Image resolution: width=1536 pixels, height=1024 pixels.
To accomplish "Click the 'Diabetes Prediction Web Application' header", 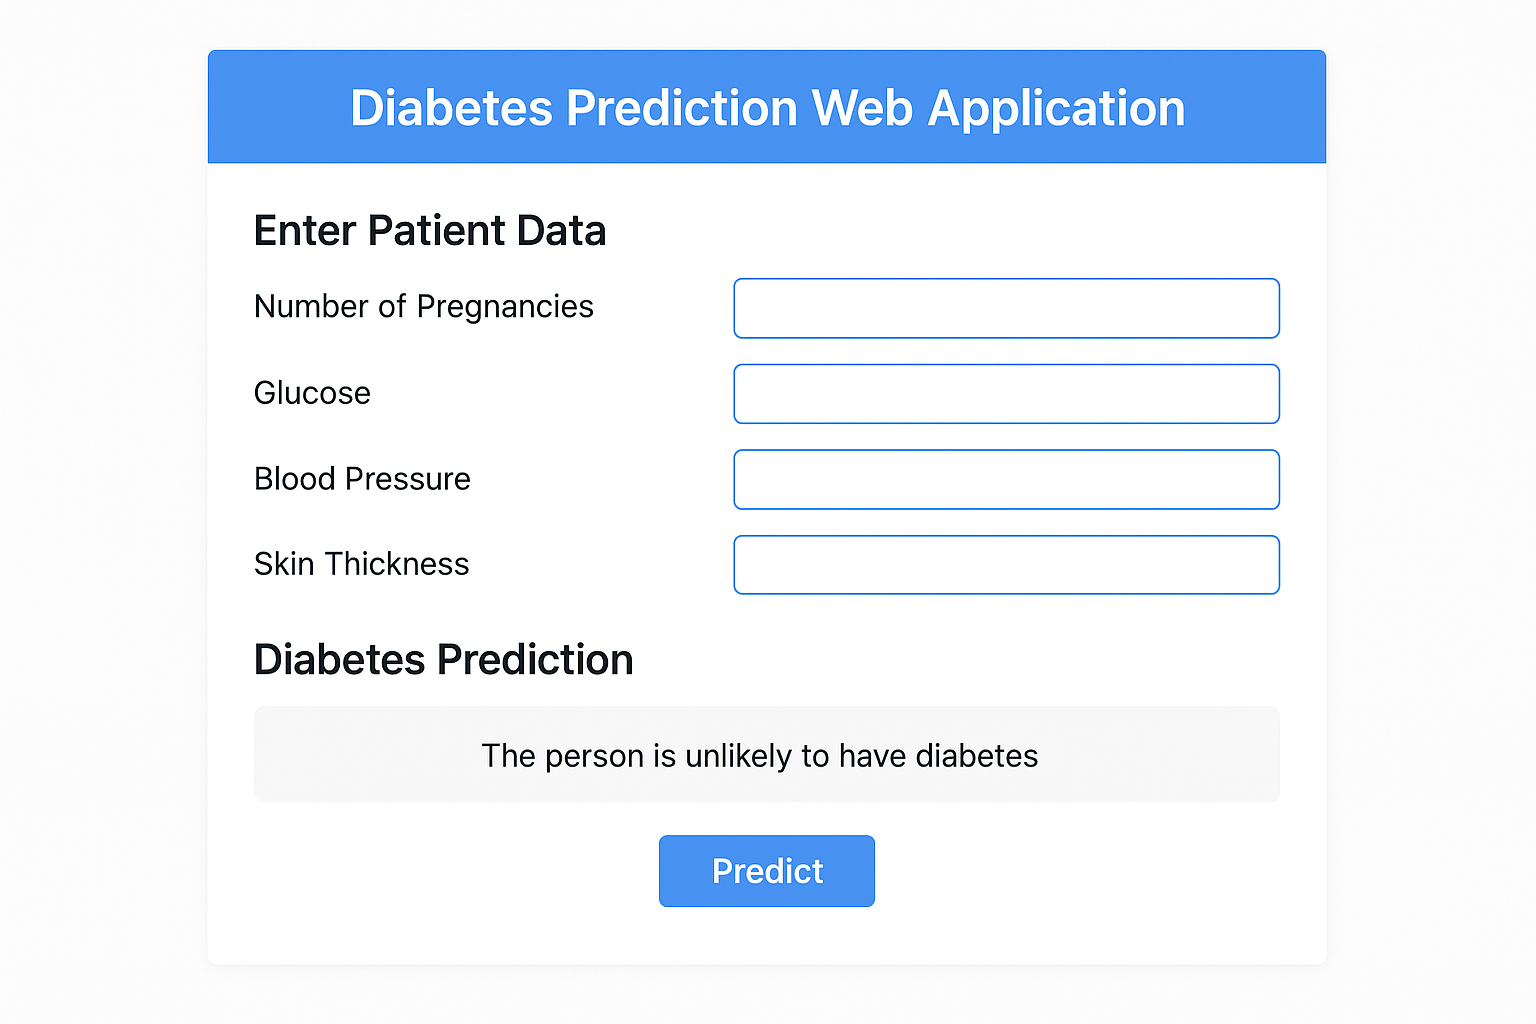I will point(766,107).
